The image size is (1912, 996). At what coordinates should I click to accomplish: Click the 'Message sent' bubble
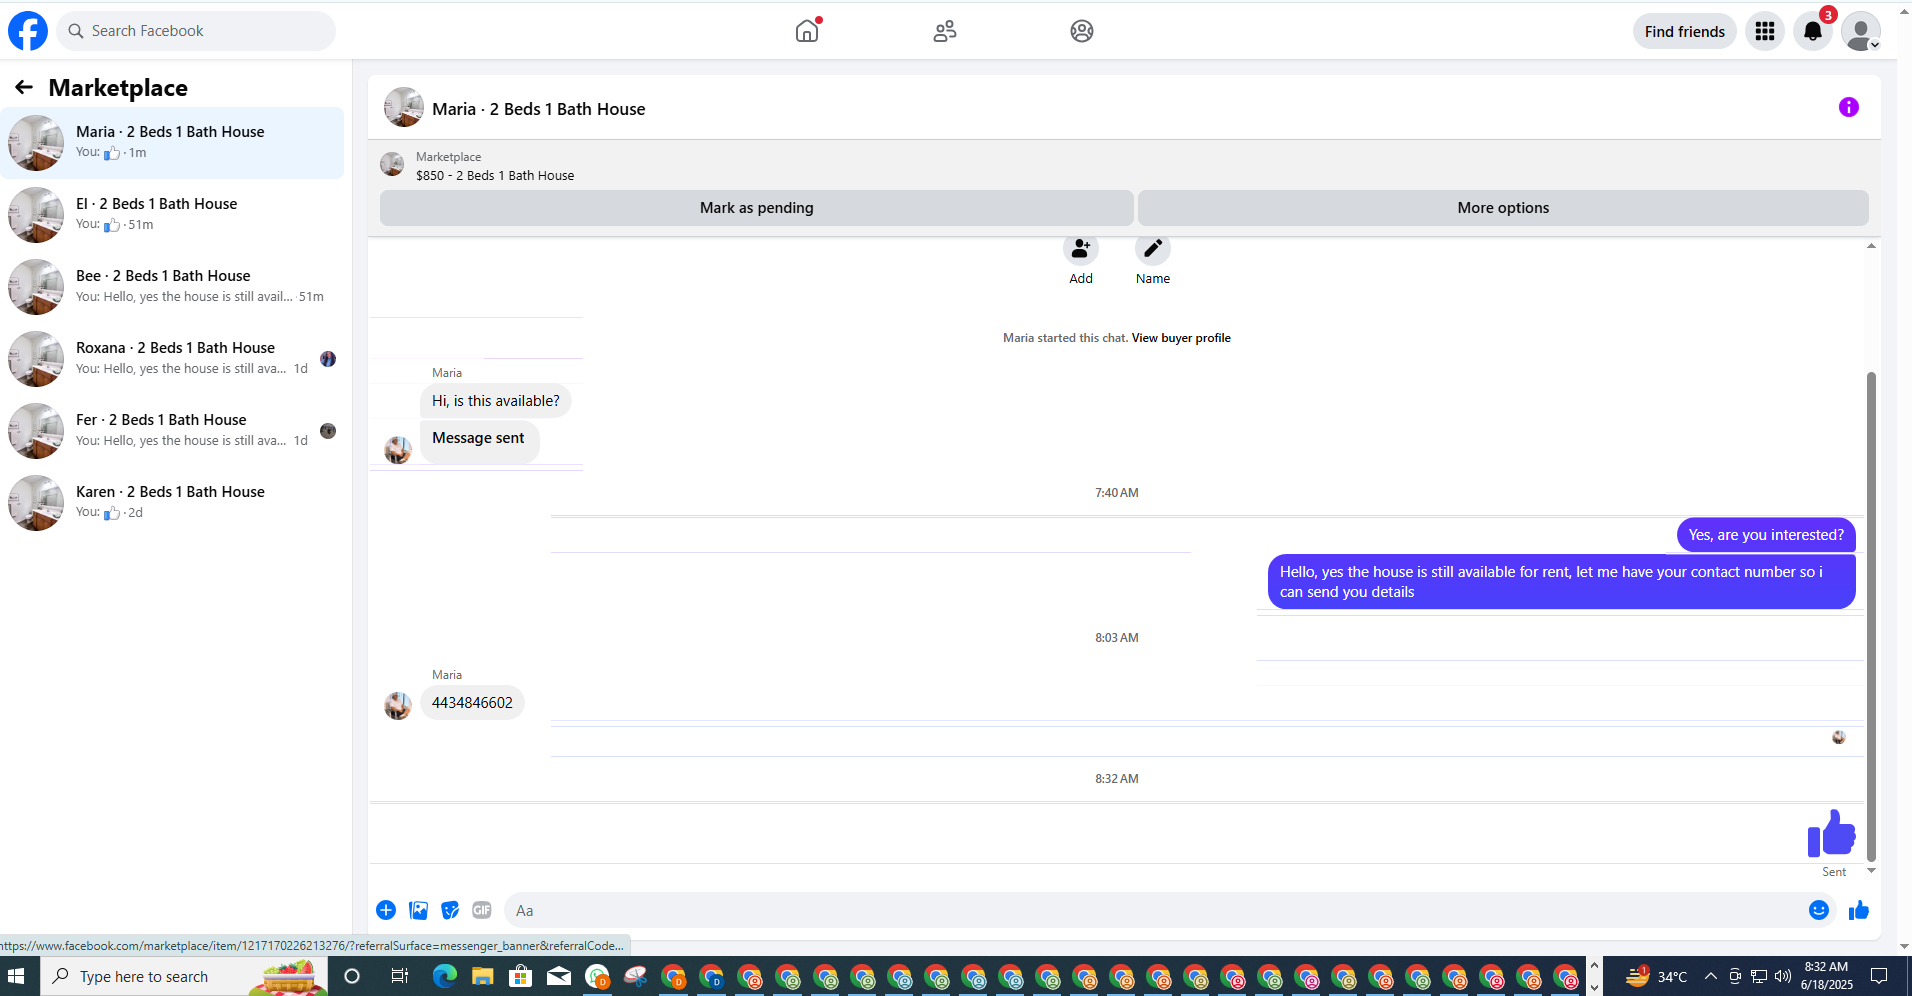click(479, 441)
